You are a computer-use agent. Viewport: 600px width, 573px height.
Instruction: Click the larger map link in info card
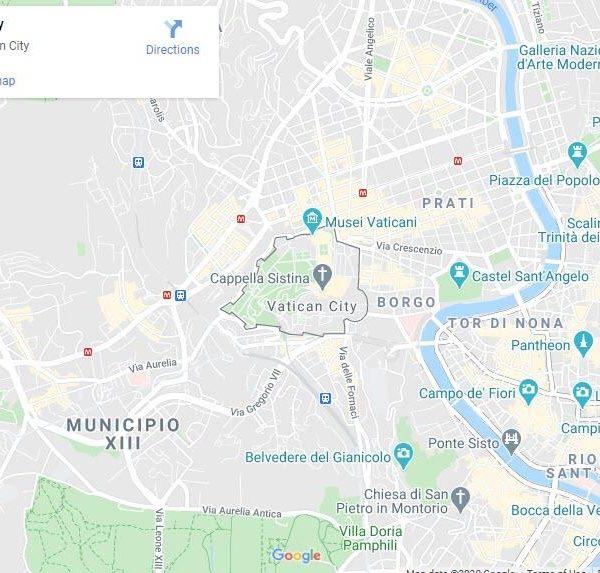(8, 81)
